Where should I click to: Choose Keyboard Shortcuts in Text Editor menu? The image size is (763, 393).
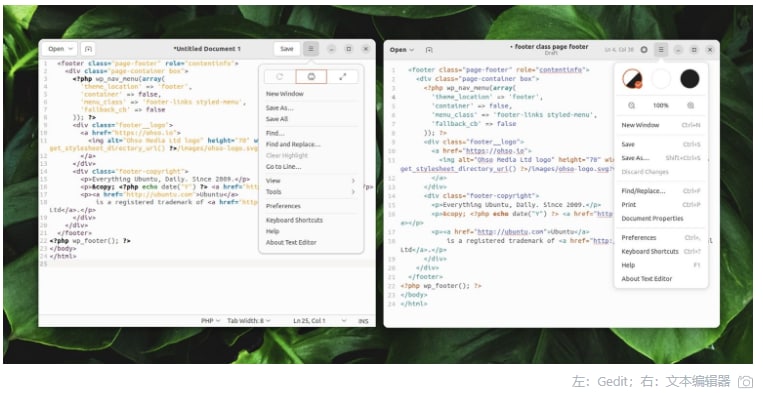tap(660, 251)
